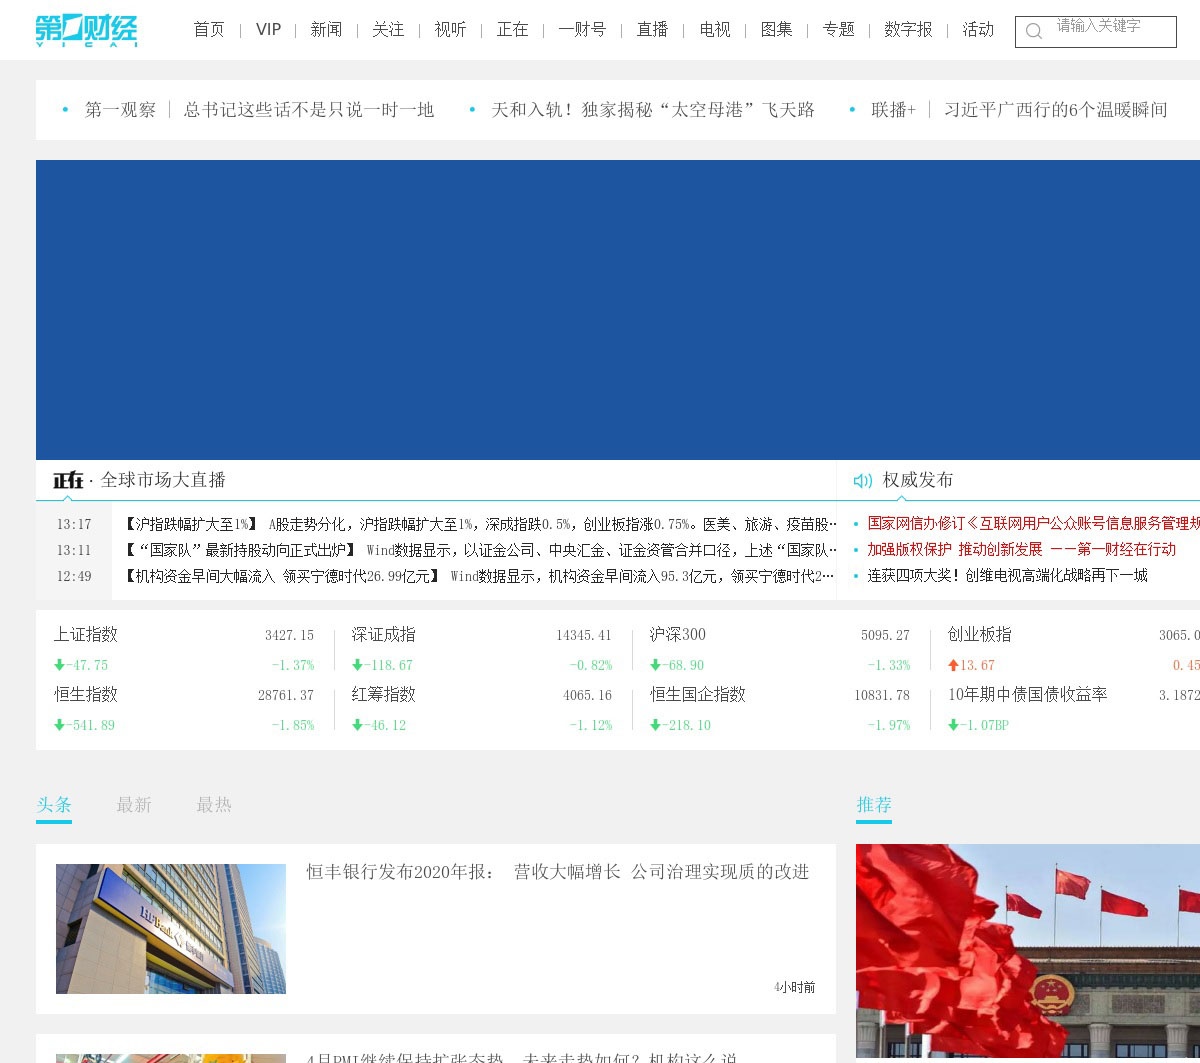Open 一财号 navigation item

[x=582, y=30]
